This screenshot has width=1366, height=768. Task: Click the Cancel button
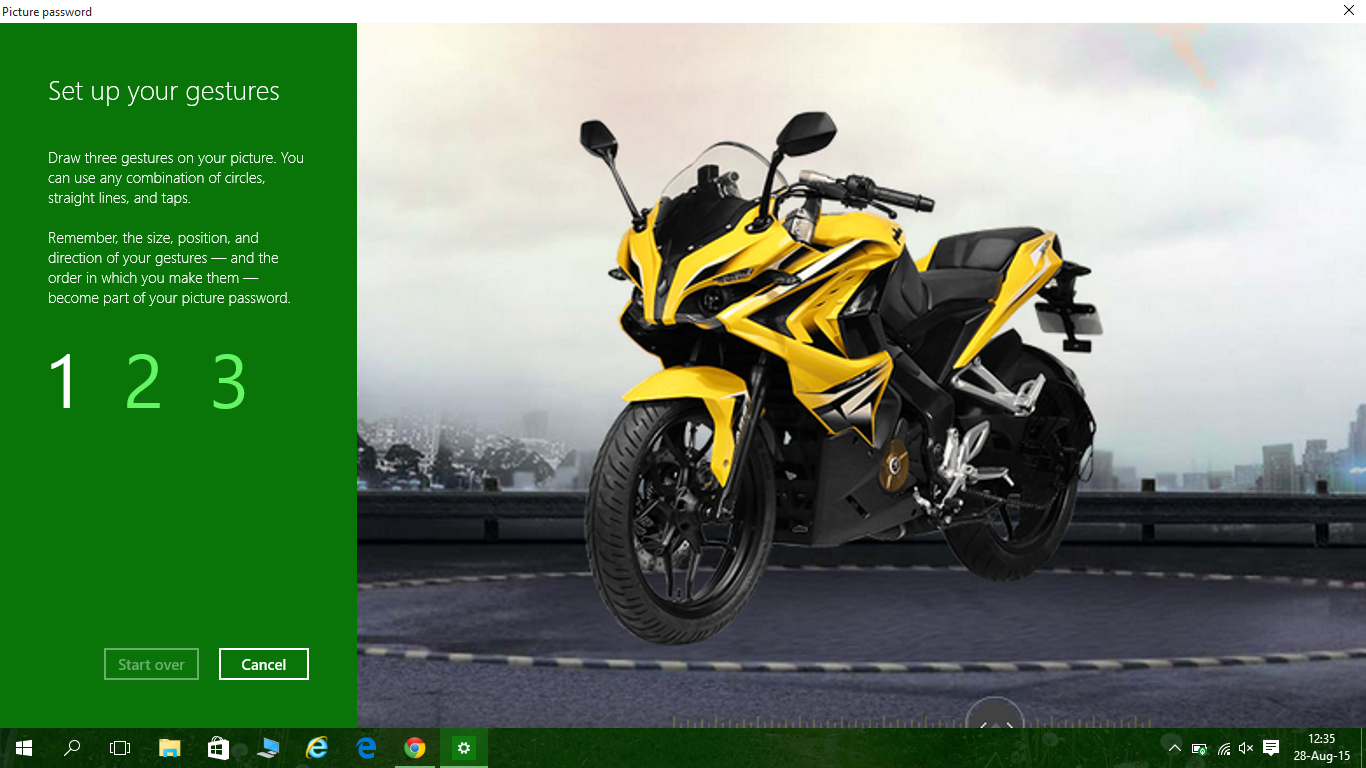[x=264, y=664]
